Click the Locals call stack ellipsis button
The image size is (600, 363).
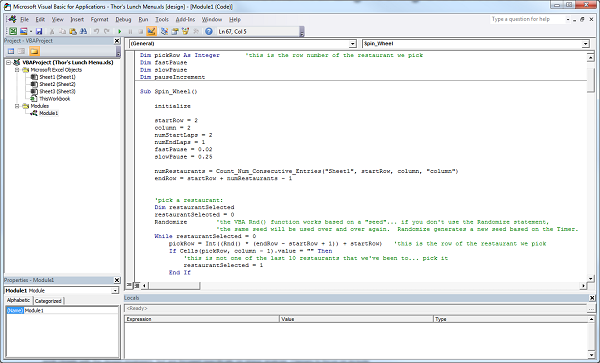coord(592,308)
